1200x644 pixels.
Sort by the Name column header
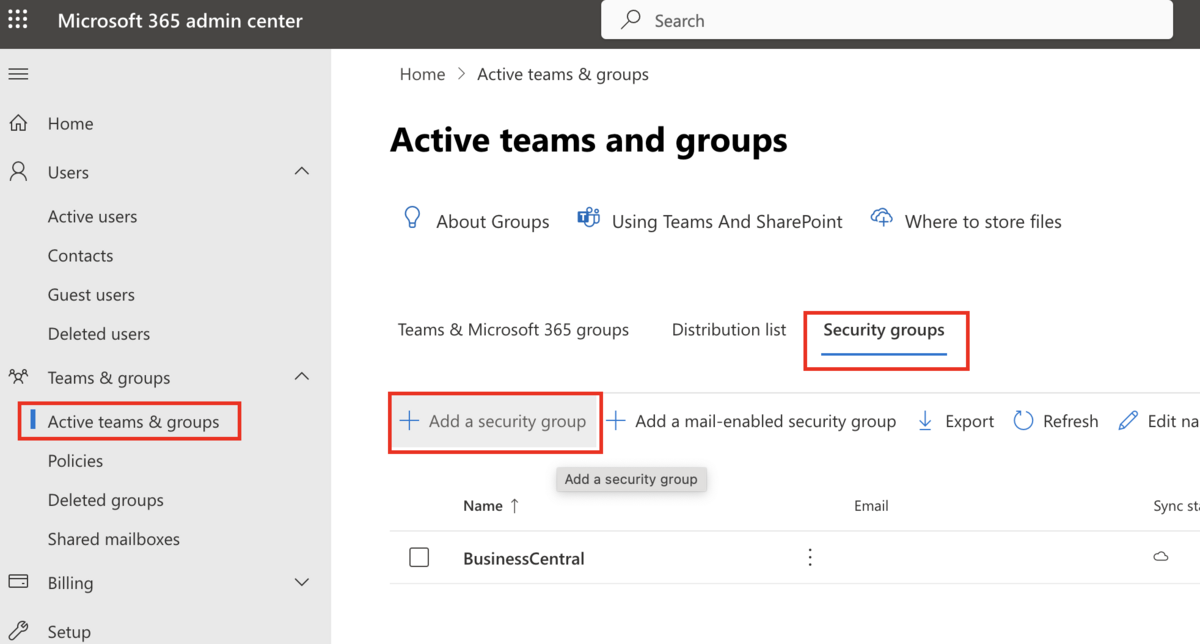click(483, 506)
